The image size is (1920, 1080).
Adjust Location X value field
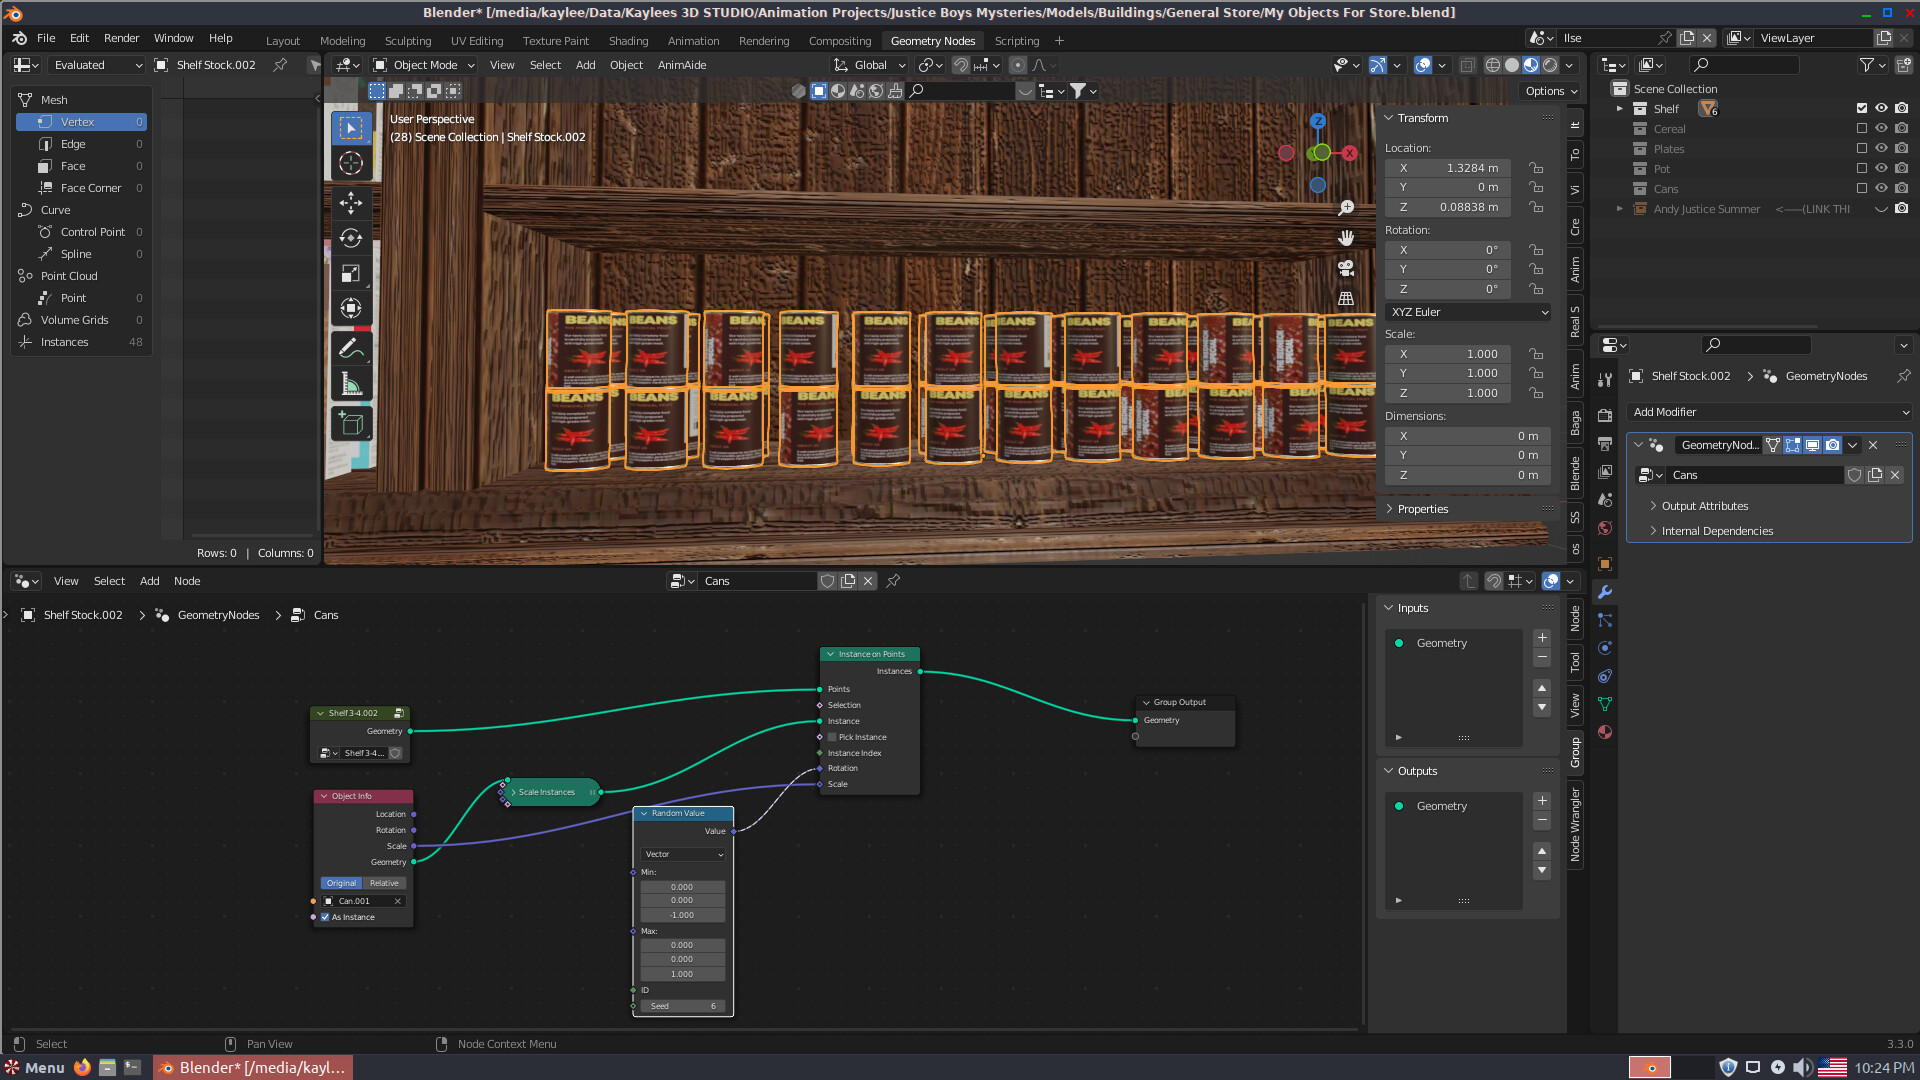coord(1447,168)
